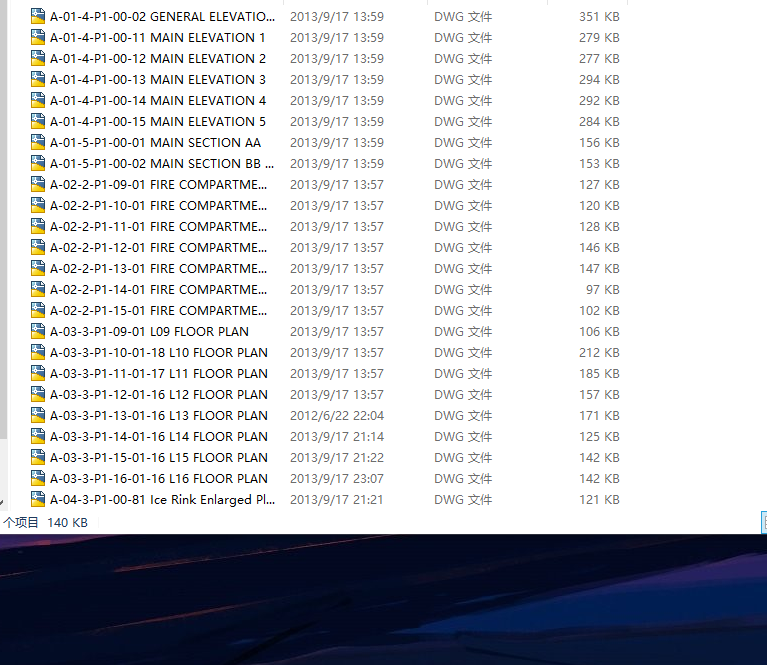Click DWG icon beside MAIN ELEVATION 2
Image resolution: width=767 pixels, height=665 pixels.
[38, 58]
